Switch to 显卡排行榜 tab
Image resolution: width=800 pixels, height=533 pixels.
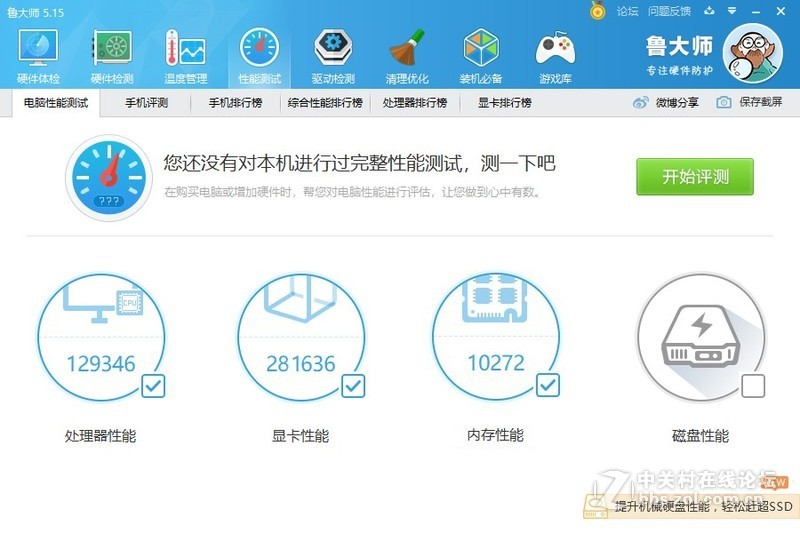[x=505, y=103]
